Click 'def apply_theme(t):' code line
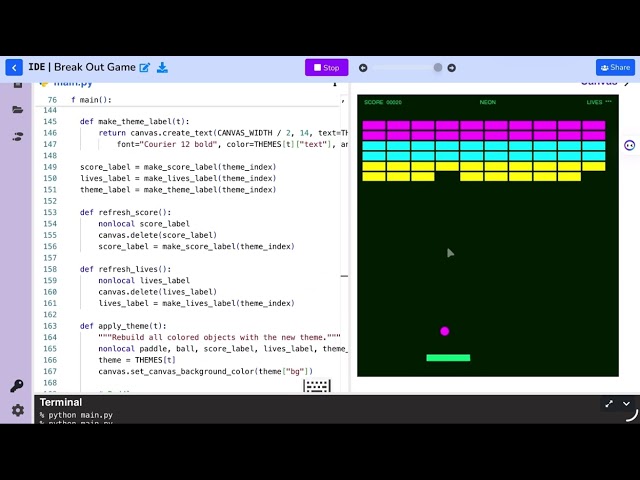The width and height of the screenshot is (640, 480). pos(123,326)
